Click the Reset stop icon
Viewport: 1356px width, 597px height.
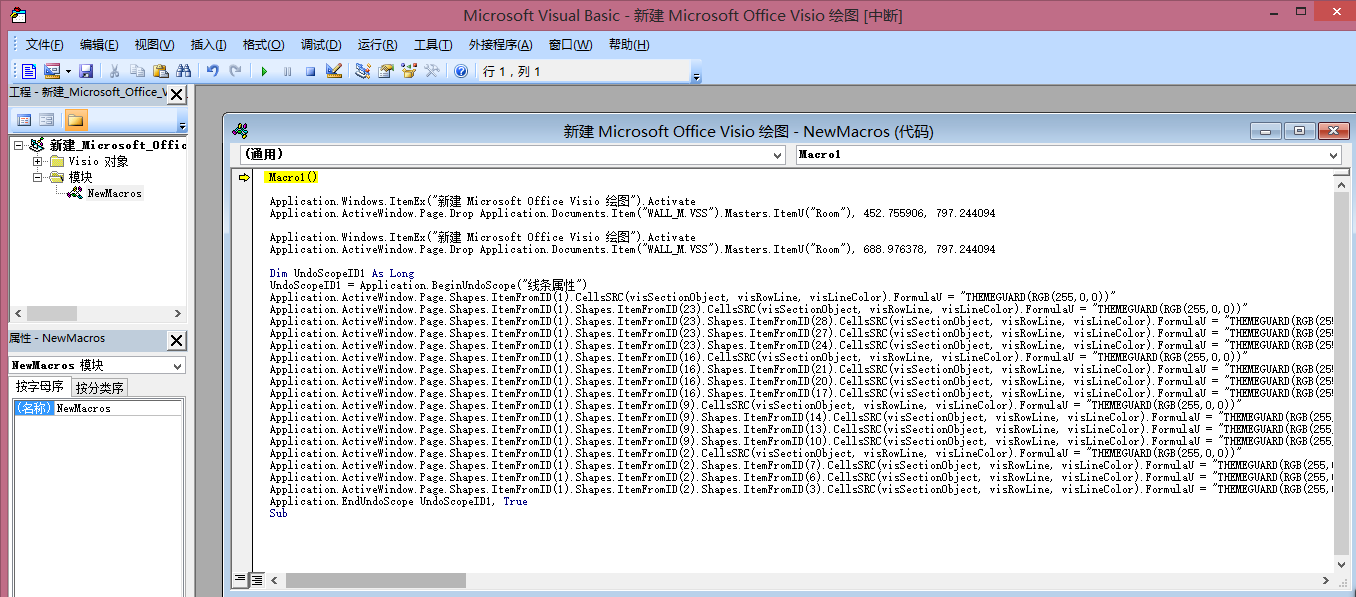pos(310,71)
